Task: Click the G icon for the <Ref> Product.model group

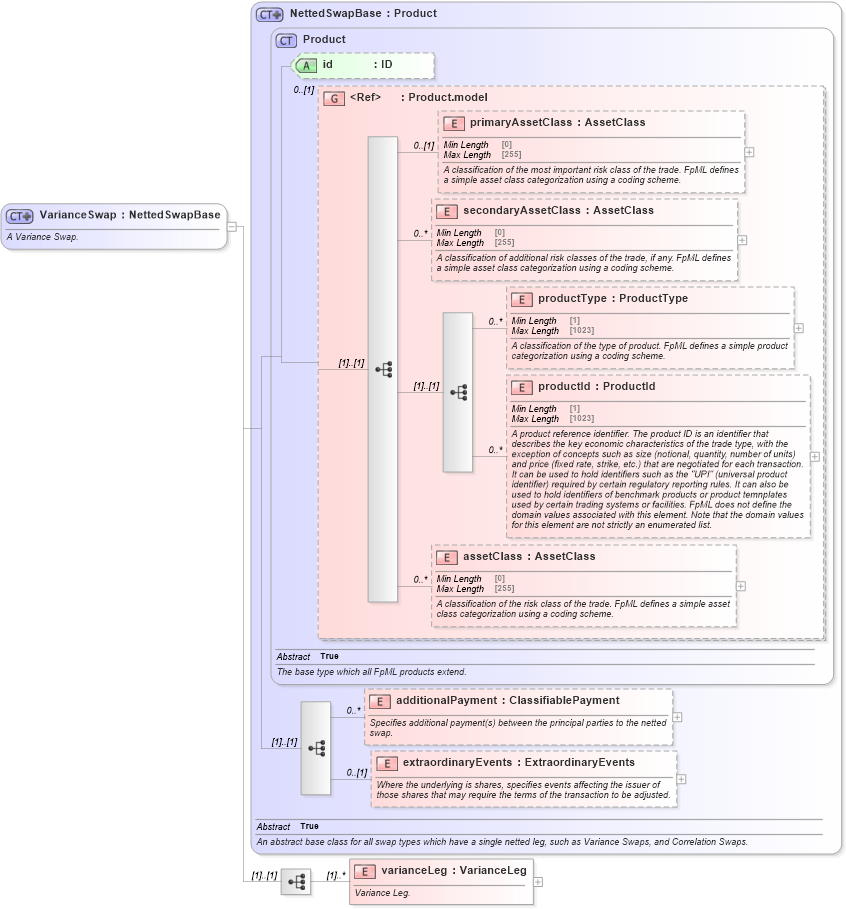Action: pyautogui.click(x=332, y=98)
